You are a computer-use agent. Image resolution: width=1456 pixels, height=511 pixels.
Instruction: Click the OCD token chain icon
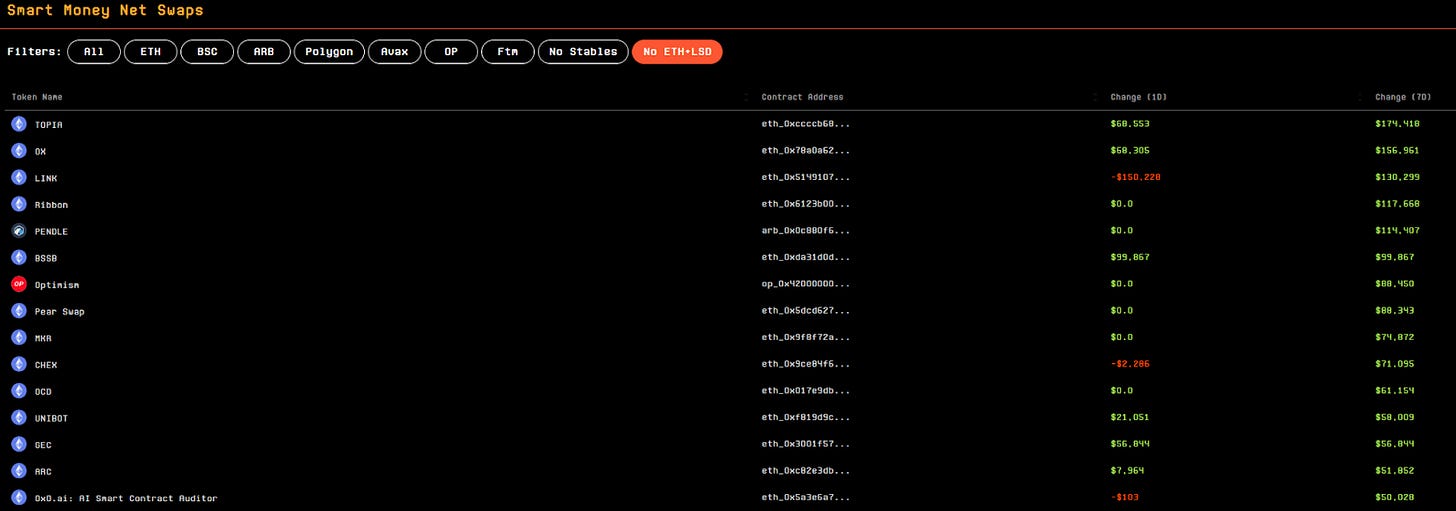coord(19,391)
